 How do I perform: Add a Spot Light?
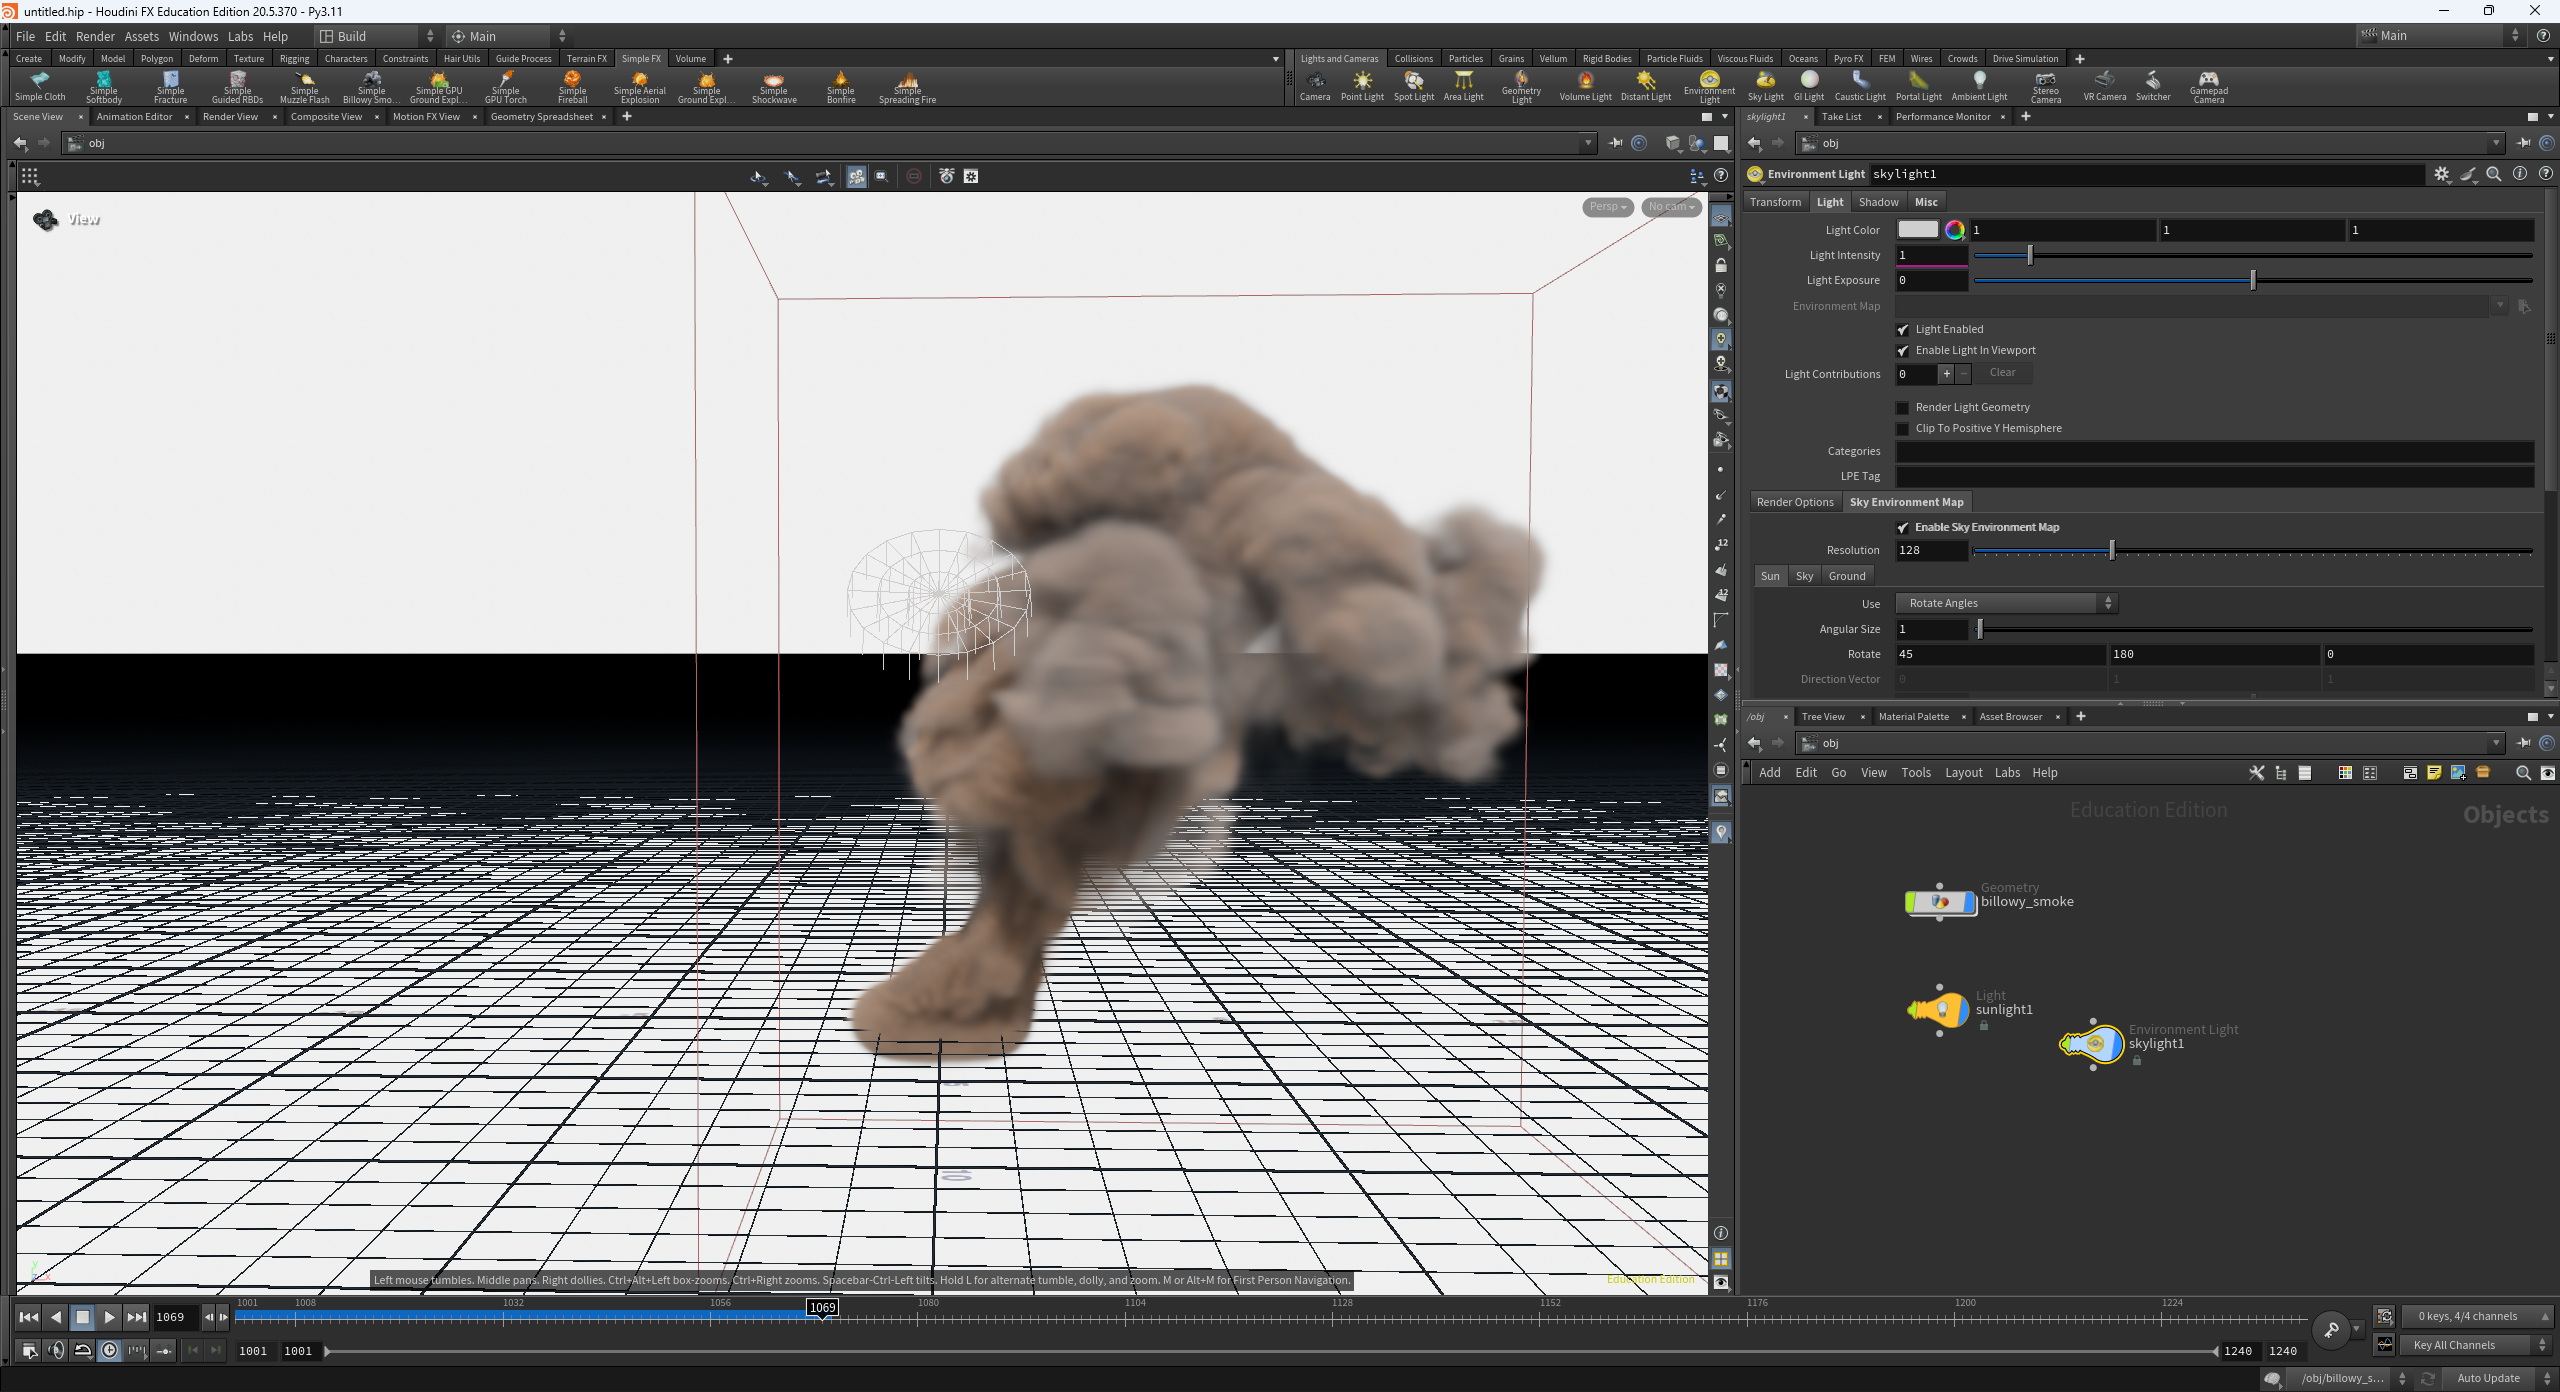pyautogui.click(x=1413, y=87)
